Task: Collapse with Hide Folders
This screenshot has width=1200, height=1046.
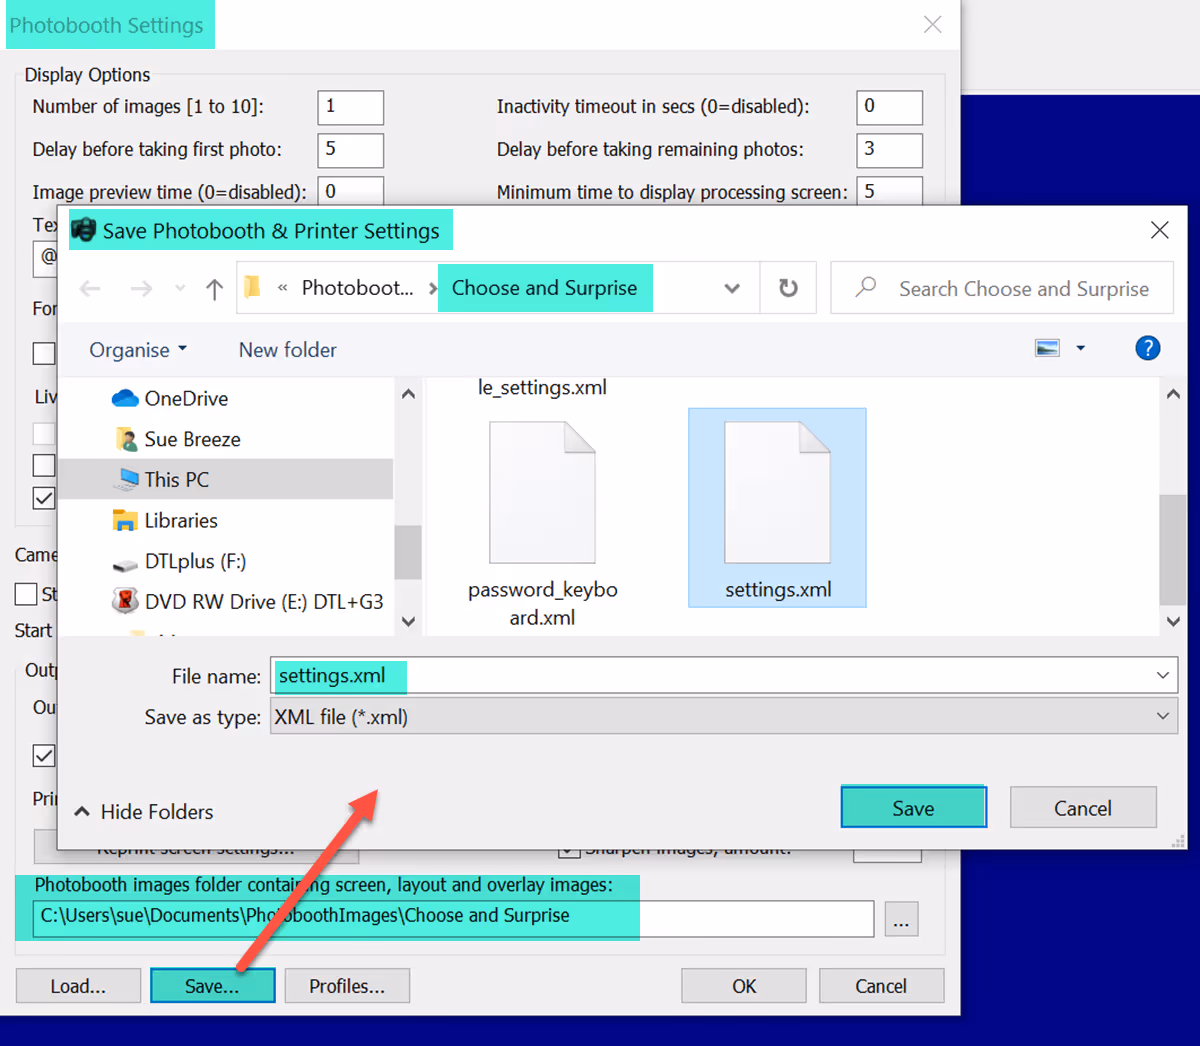Action: 144,811
